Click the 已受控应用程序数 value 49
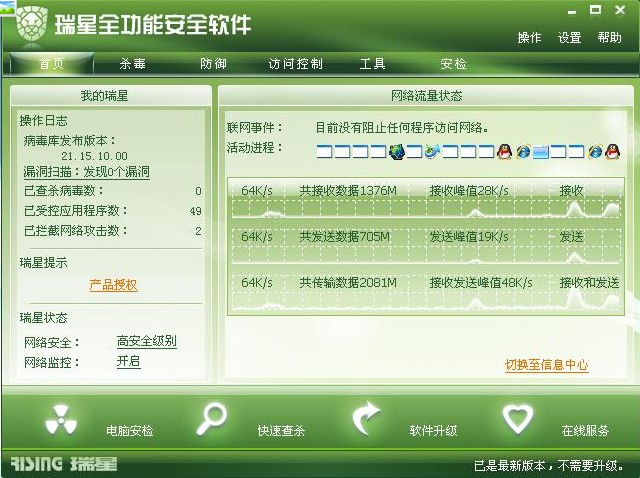Screen dimensions: 640x478 click(196, 211)
